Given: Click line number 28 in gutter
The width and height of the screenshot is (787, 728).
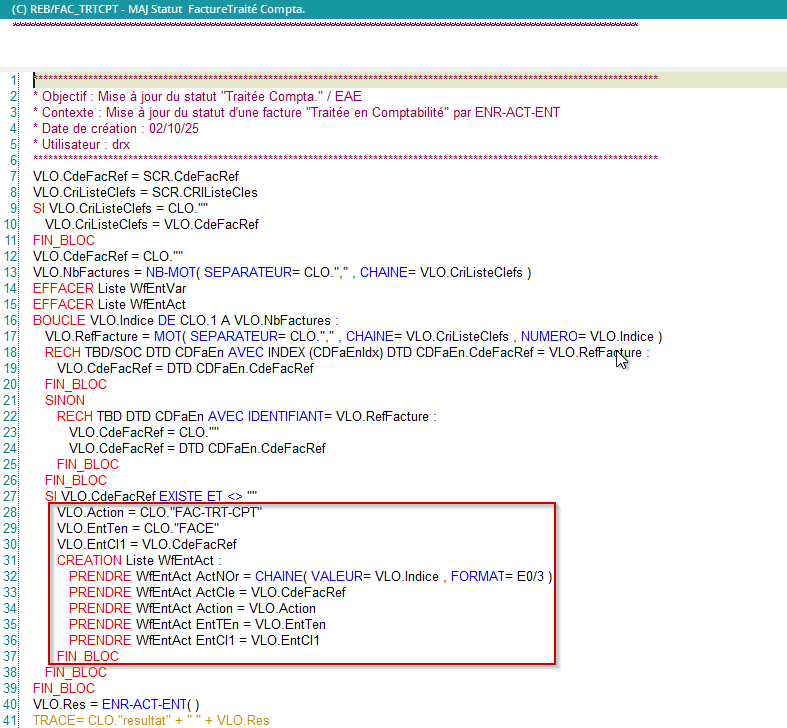Looking at the screenshot, I should coord(12,512).
